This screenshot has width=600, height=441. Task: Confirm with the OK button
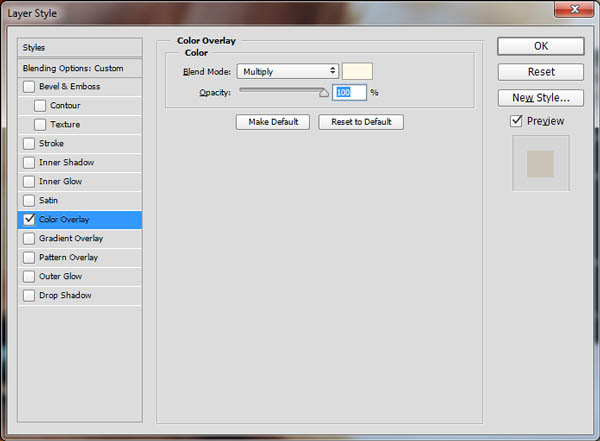(541, 46)
